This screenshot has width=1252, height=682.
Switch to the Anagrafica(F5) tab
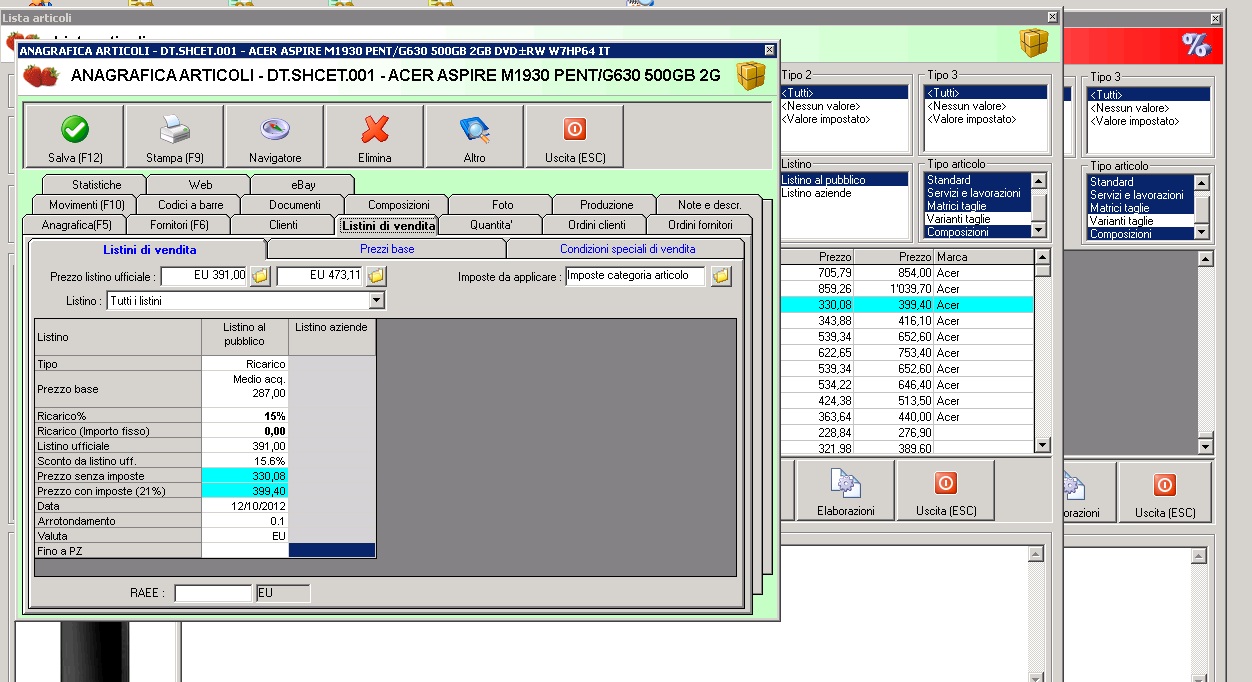(76, 225)
